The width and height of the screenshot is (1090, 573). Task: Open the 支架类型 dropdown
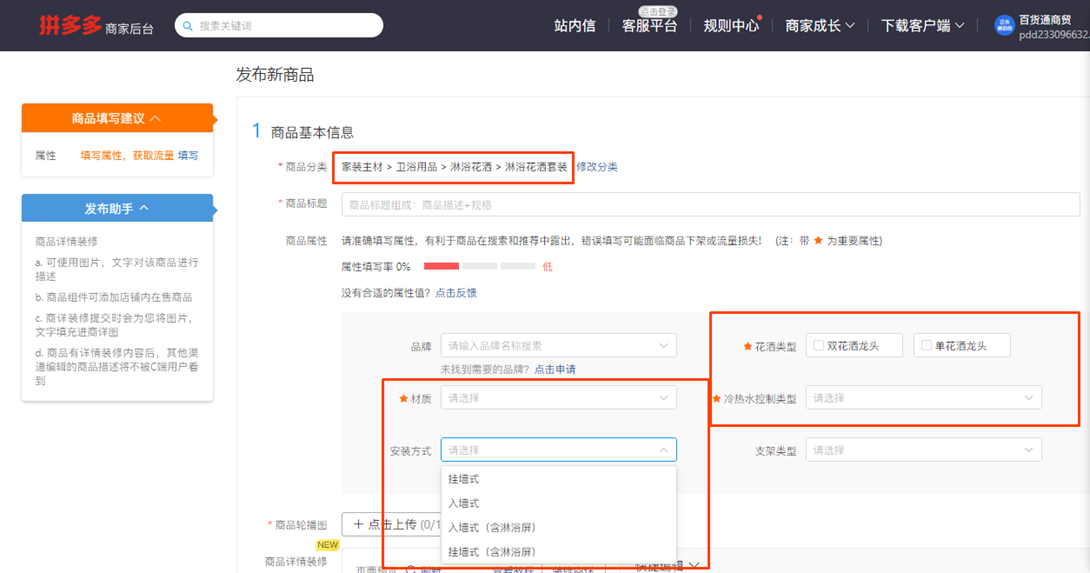tap(923, 450)
